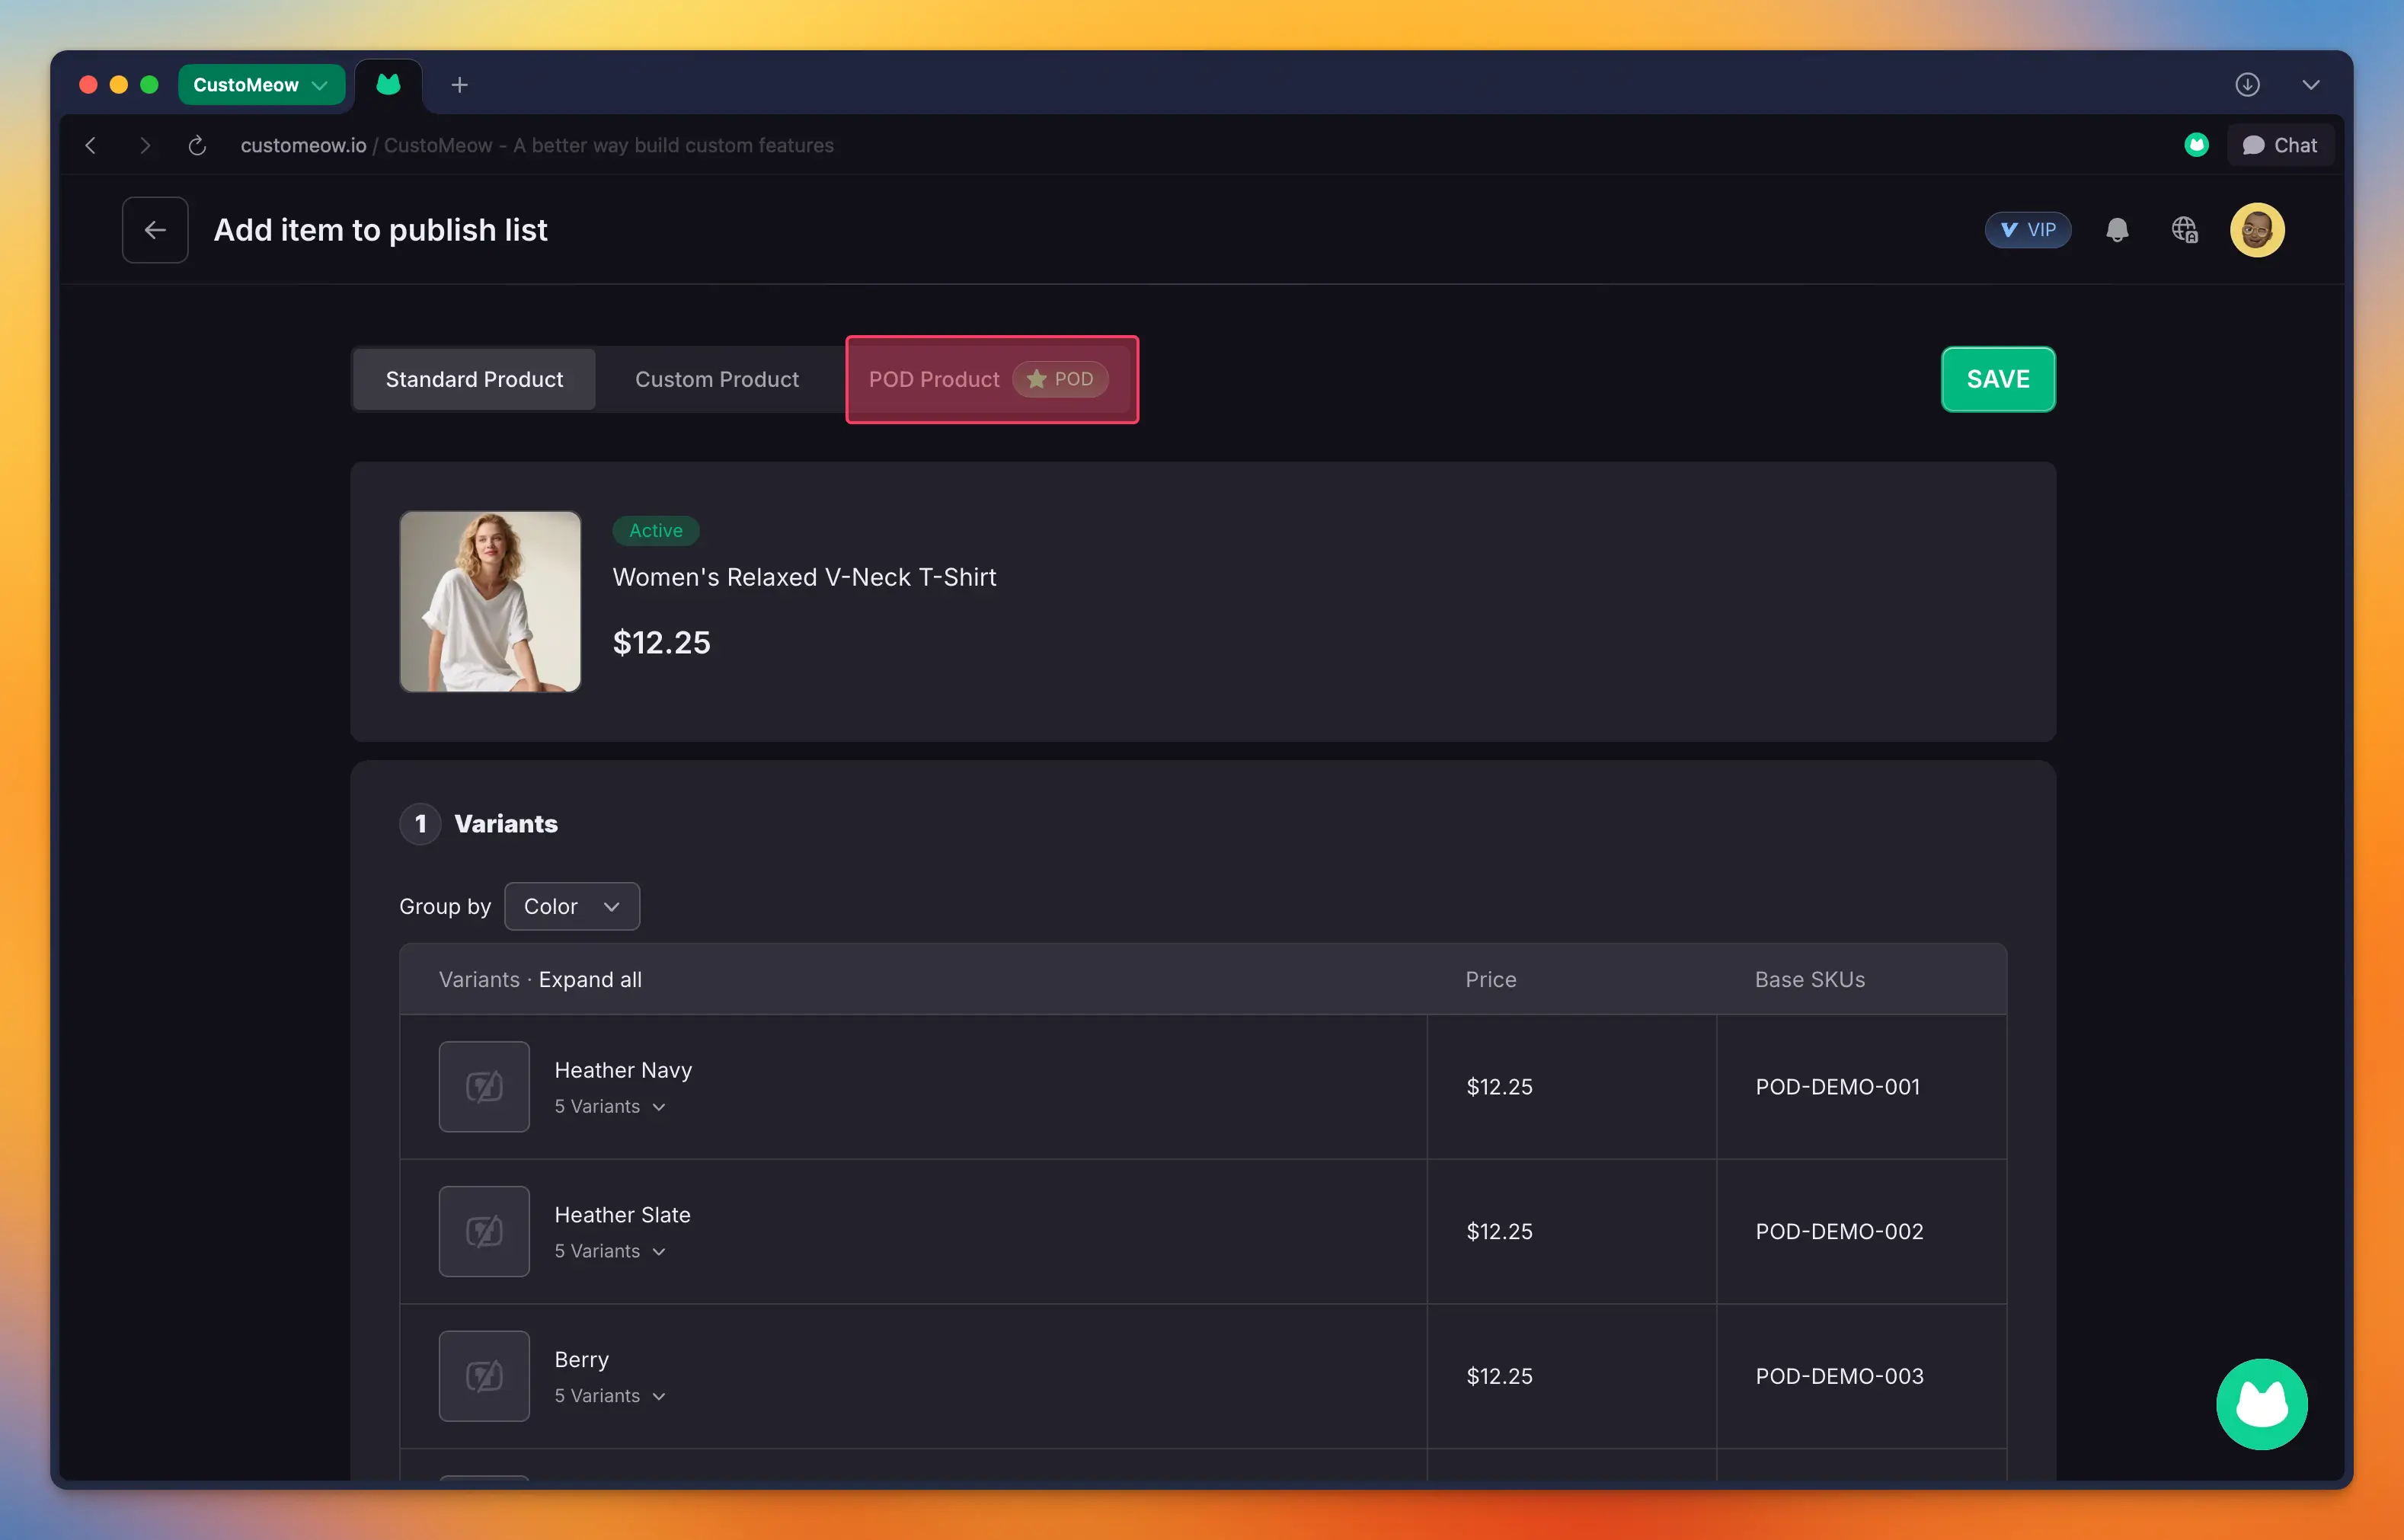Open a new tab with plus icon
This screenshot has width=2404, height=1540.
(459, 85)
